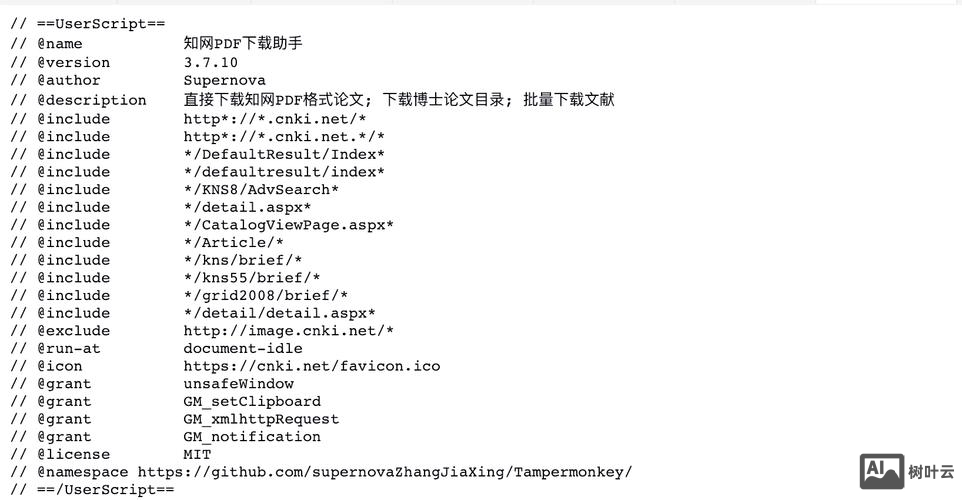The height and width of the screenshot is (500, 962).
Task: Click the author name Supernova
Action: coord(225,80)
